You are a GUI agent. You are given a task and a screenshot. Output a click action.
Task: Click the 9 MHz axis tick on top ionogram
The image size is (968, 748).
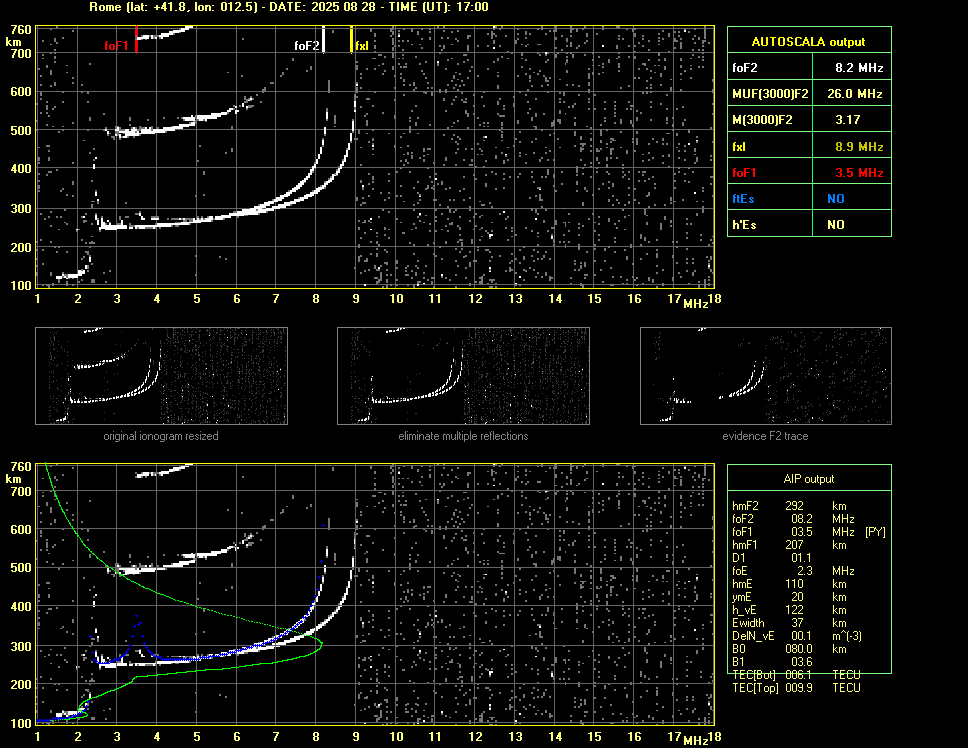click(x=356, y=299)
